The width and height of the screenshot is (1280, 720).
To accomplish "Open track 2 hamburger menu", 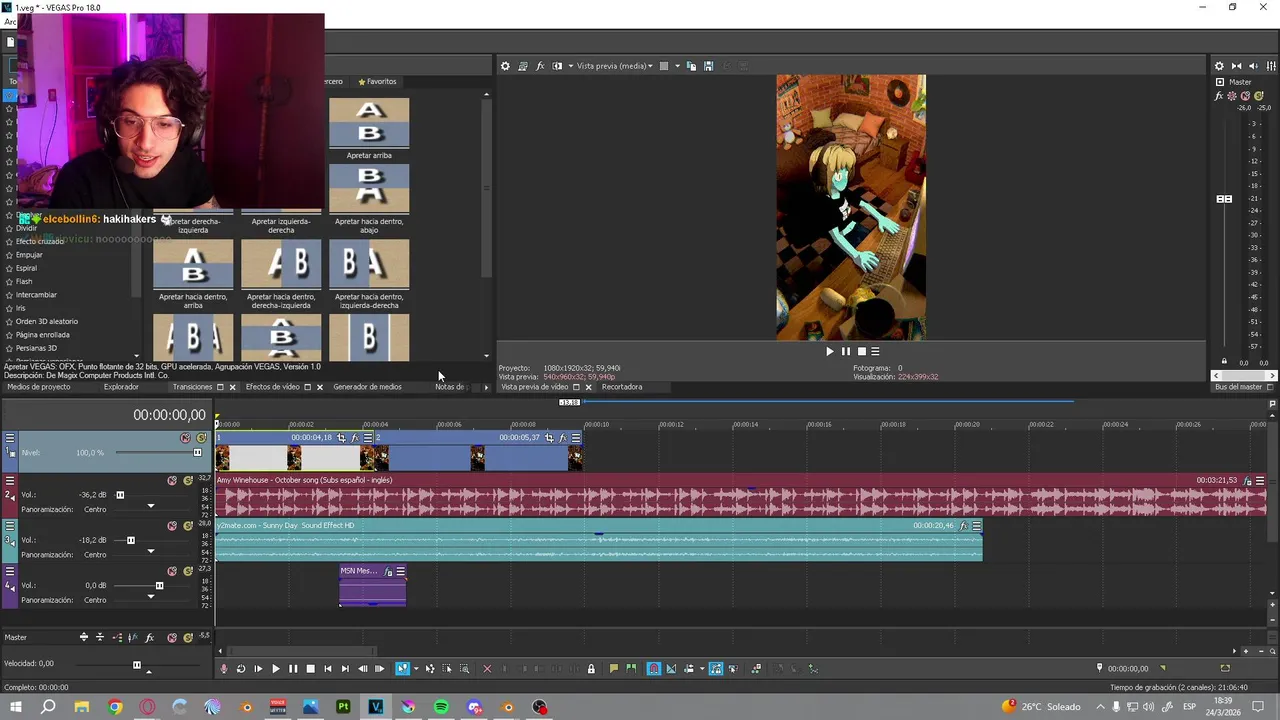I will point(10,481).
